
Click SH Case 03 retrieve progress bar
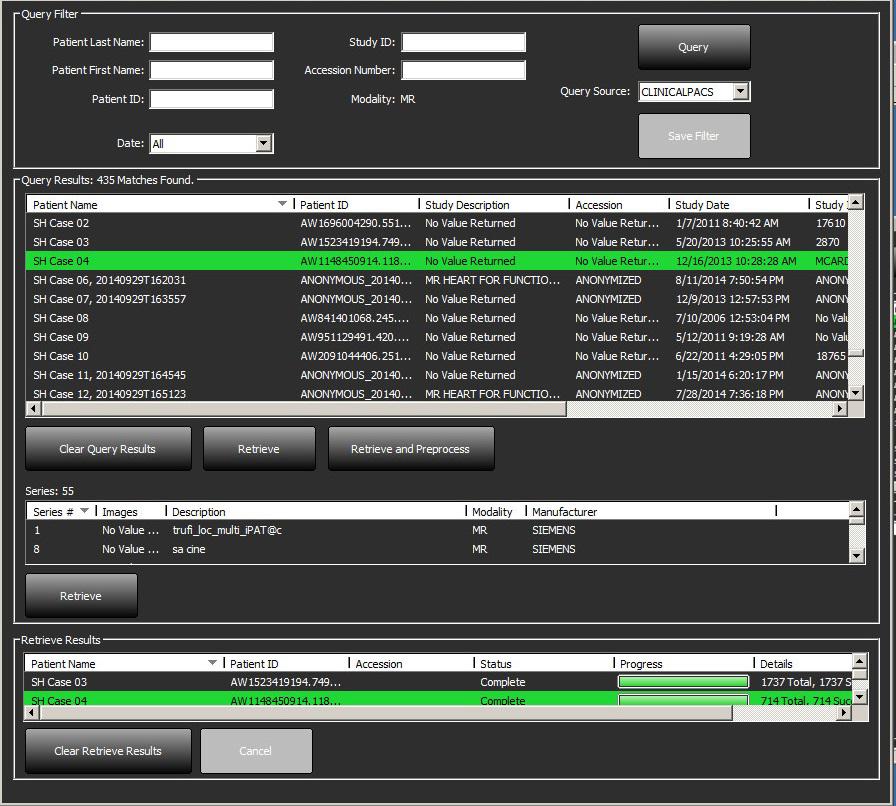[x=683, y=681]
